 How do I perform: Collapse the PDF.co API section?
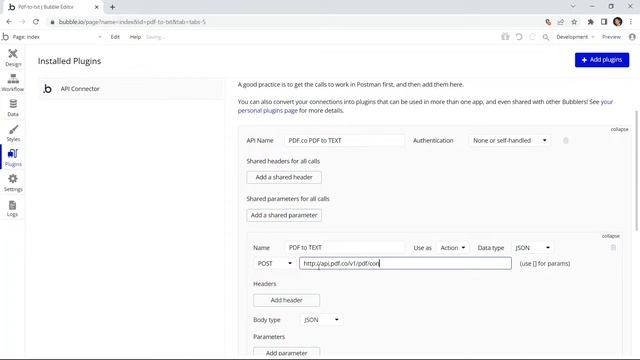pos(619,129)
